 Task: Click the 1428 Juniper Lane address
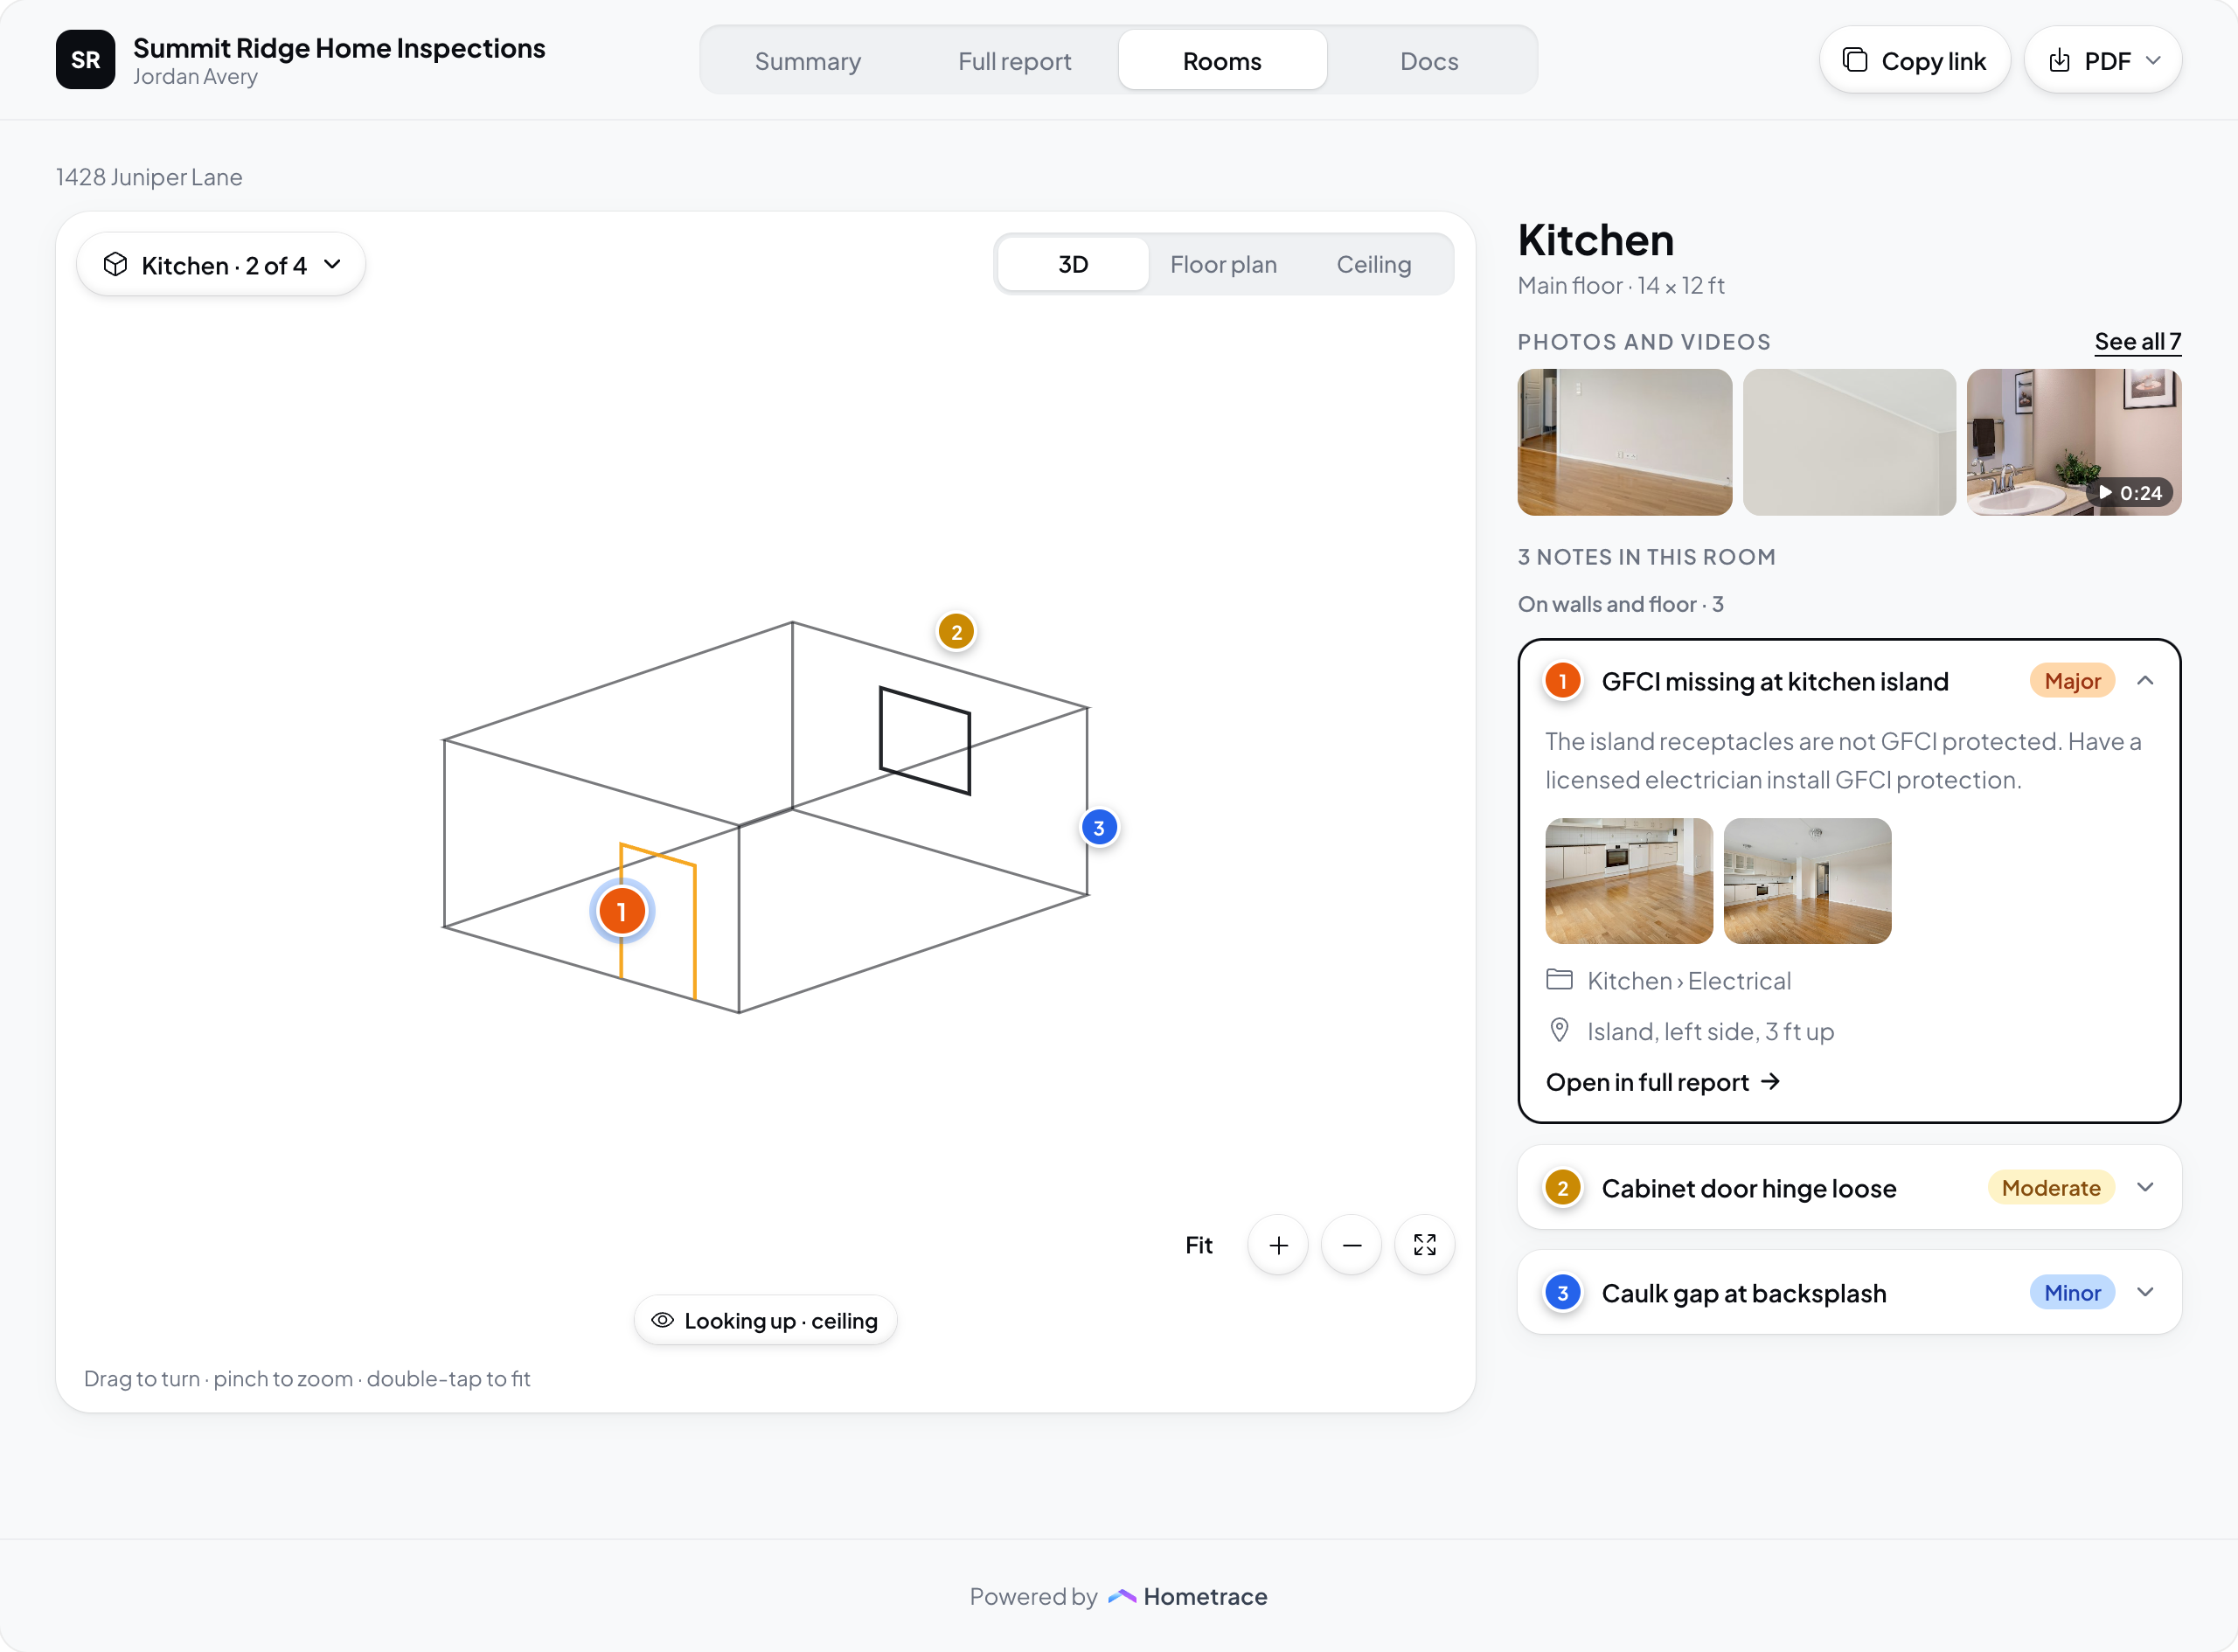(x=149, y=177)
